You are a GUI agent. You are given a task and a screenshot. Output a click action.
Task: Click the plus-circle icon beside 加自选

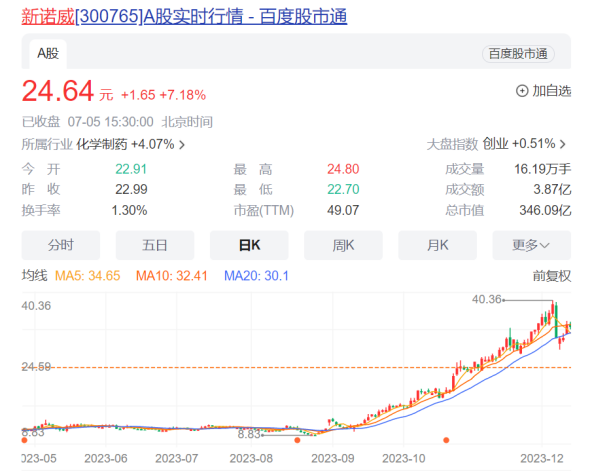[x=522, y=91]
